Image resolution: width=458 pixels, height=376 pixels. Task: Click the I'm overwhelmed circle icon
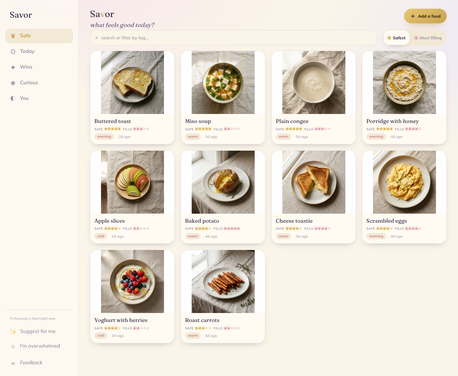(x=13, y=346)
